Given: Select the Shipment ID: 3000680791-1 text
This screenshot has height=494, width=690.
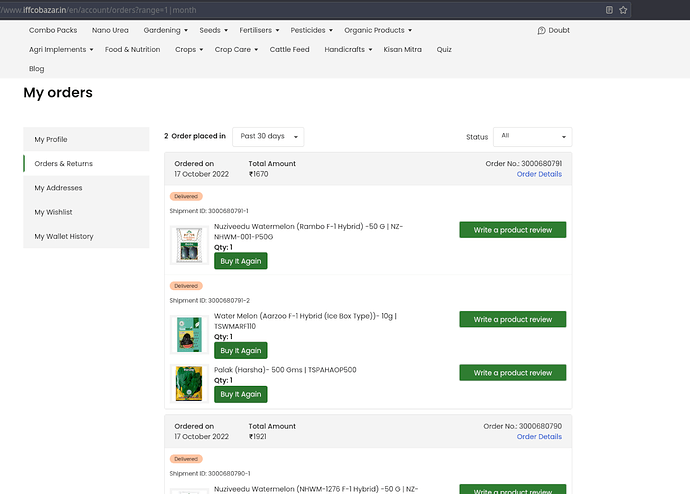Looking at the screenshot, I should (x=209, y=211).
